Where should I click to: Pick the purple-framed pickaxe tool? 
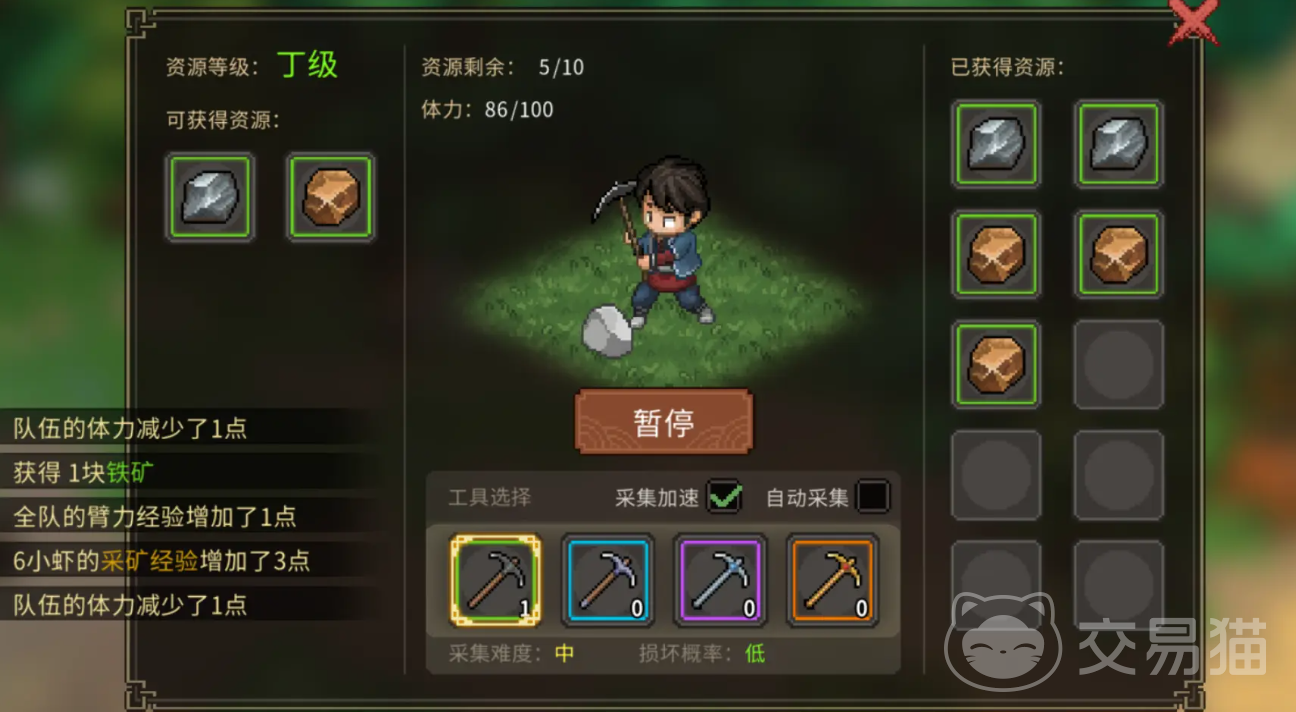point(720,580)
